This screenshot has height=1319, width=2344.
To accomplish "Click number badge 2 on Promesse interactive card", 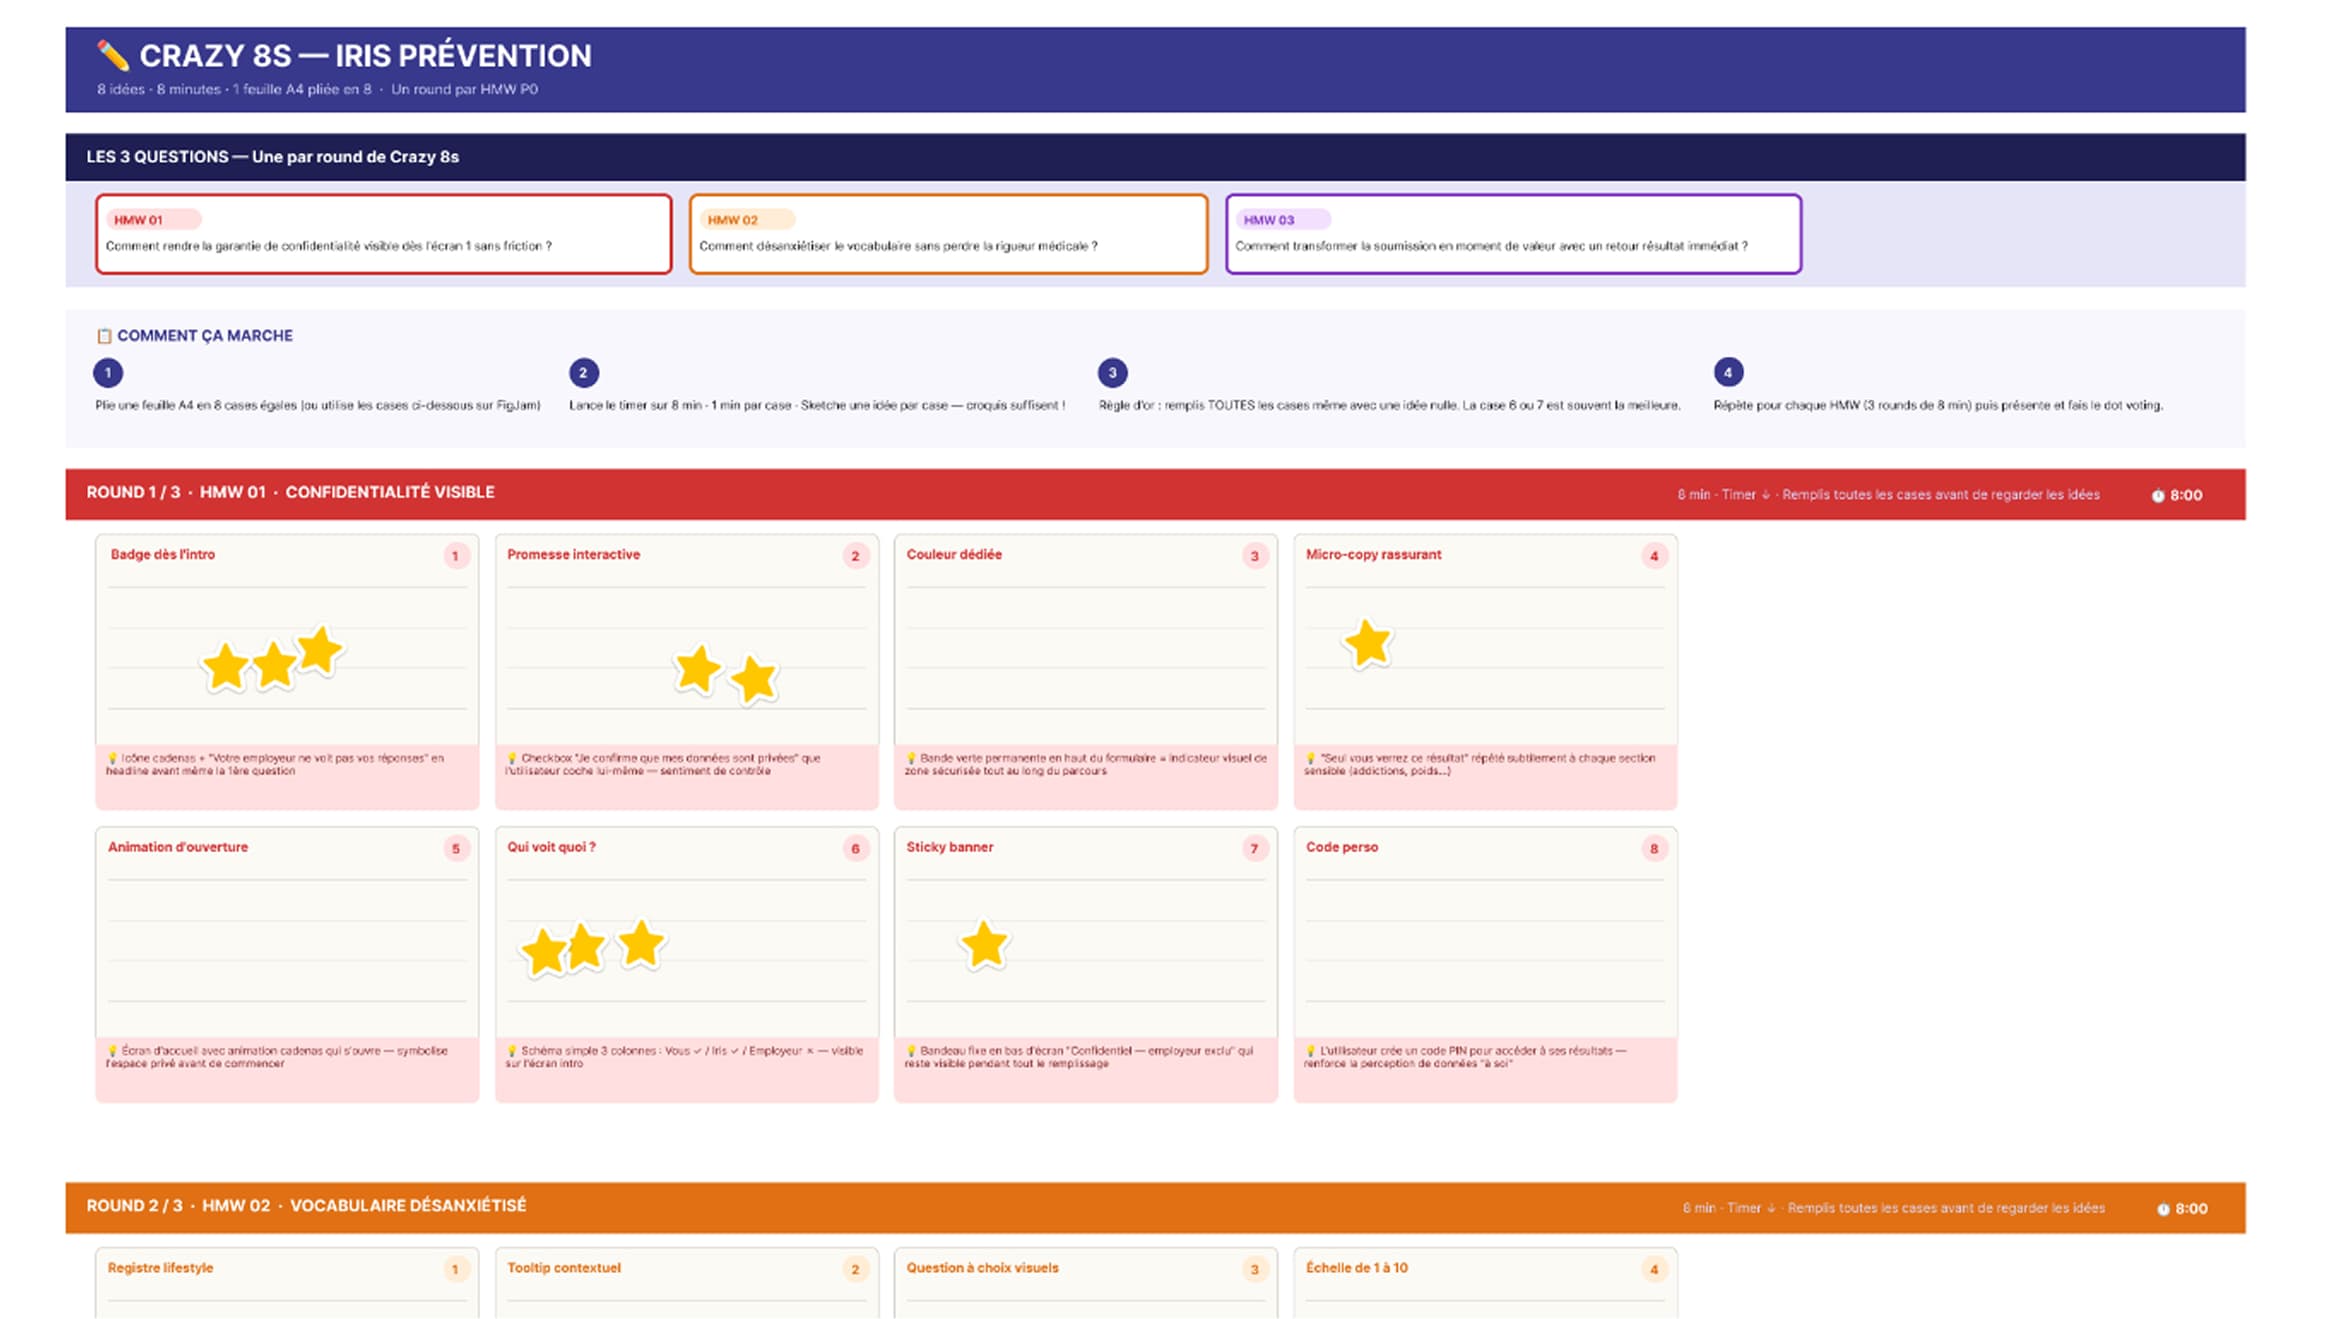I will pos(855,556).
